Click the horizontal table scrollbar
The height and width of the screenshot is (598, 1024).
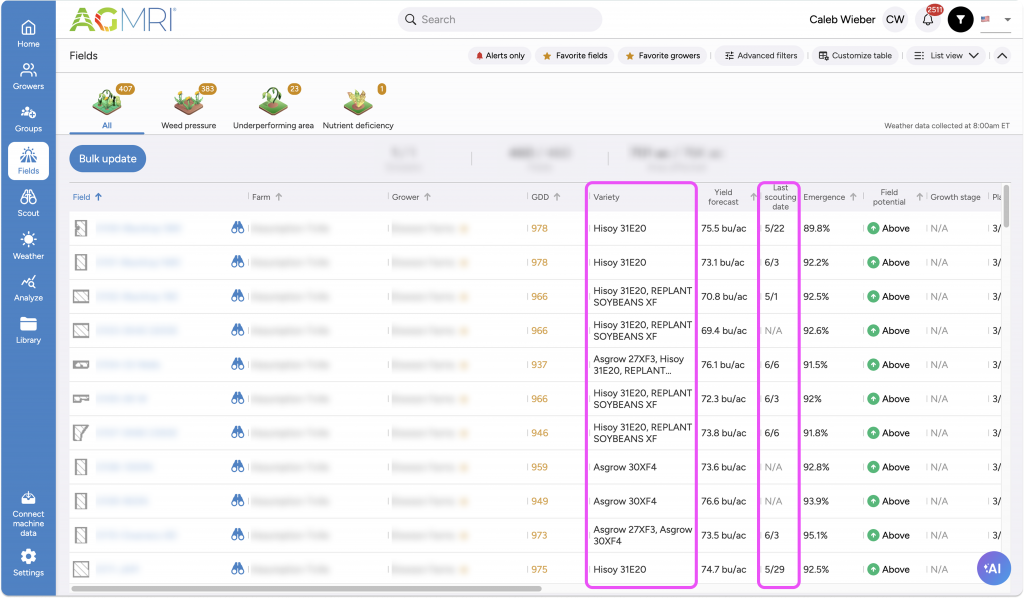[306, 588]
